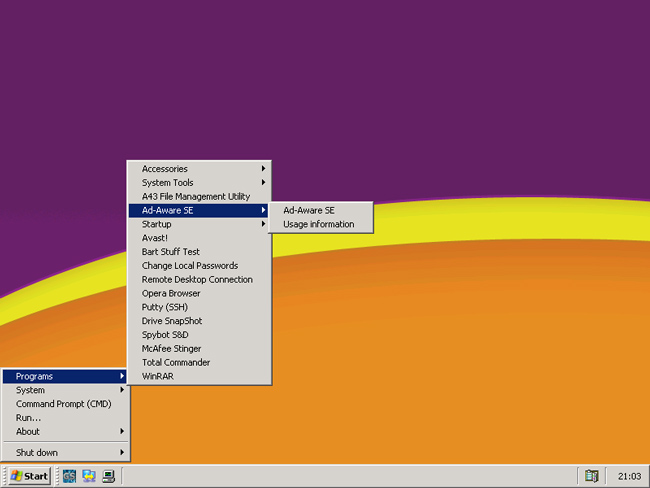Screen dimensions: 650x488
Task: Expand the System Tools submenu
Action: pyautogui.click(x=199, y=182)
